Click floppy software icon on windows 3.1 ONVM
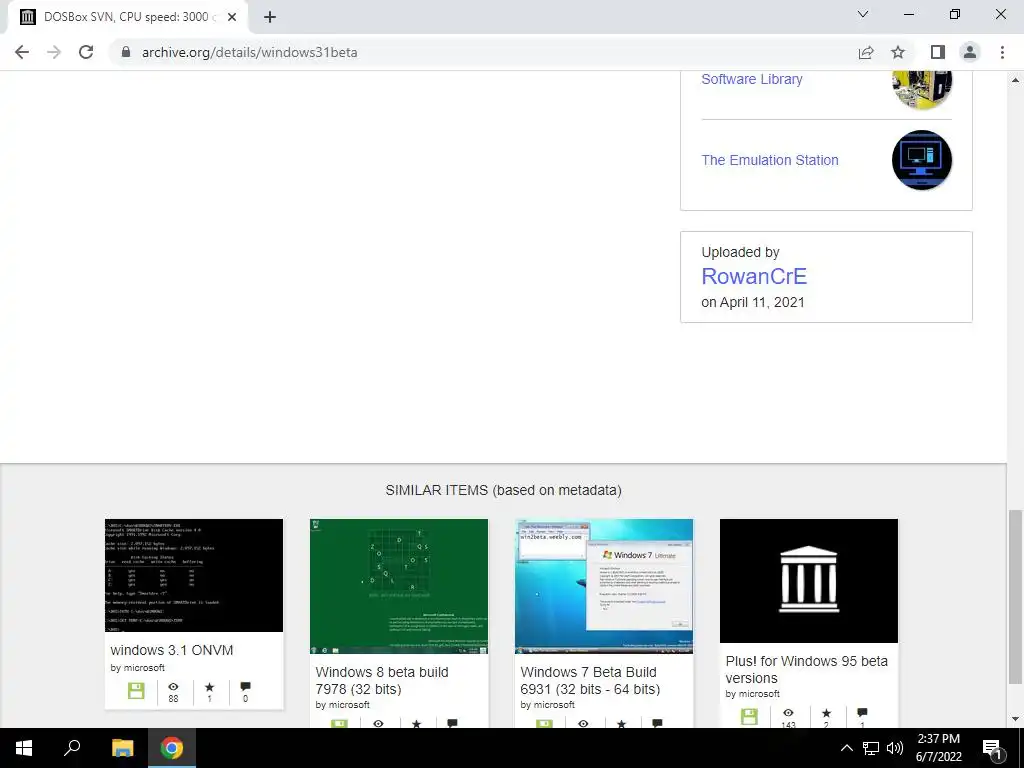1024x768 pixels. [x=136, y=691]
